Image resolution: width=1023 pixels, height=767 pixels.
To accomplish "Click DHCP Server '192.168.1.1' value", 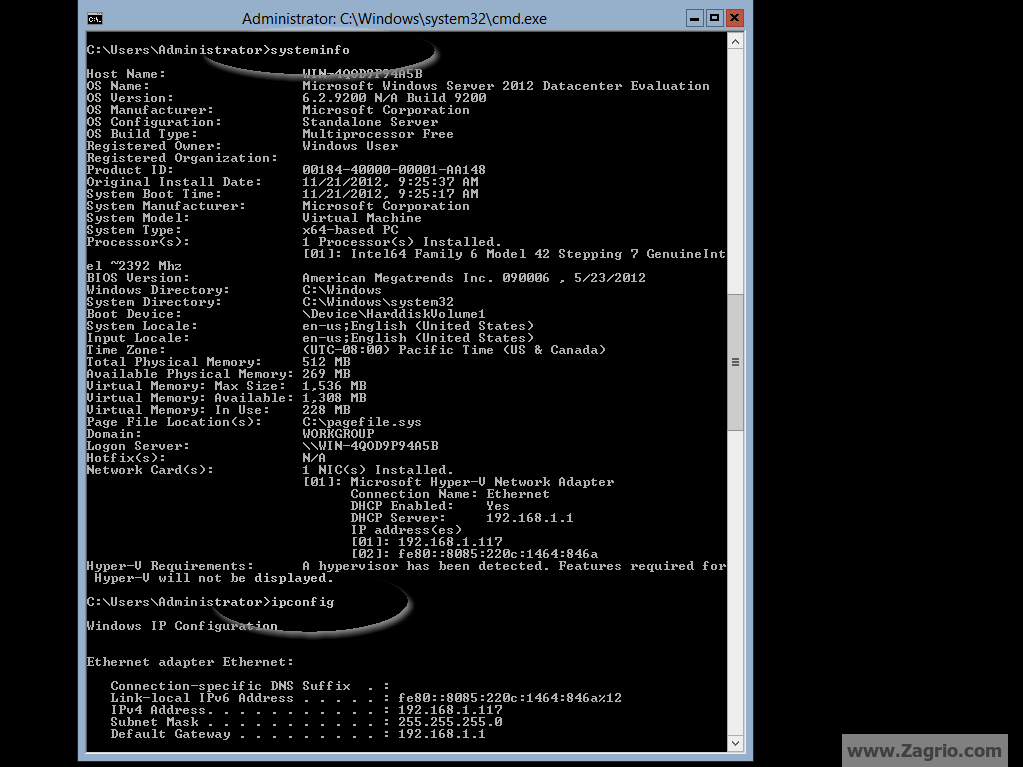I will pos(530,518).
